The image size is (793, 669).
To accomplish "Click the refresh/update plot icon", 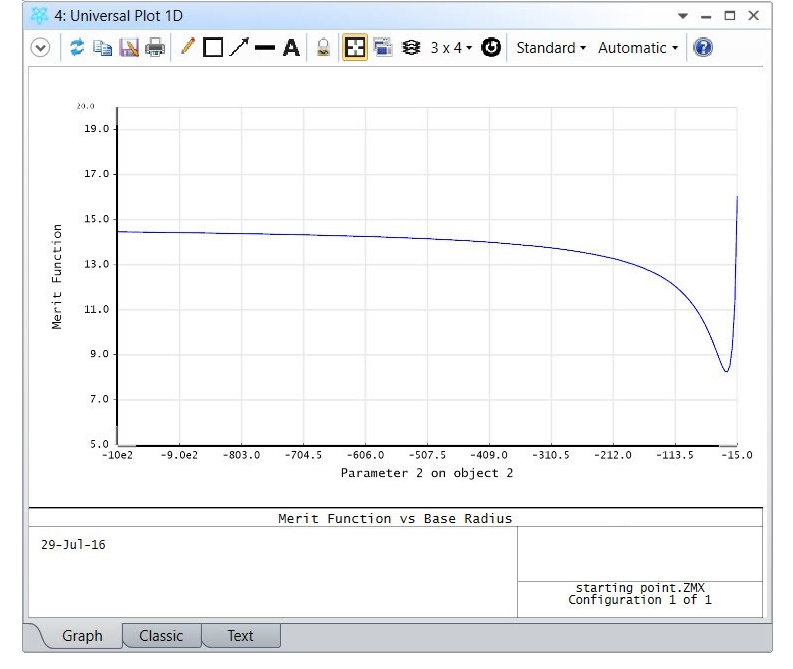I will (x=77, y=48).
